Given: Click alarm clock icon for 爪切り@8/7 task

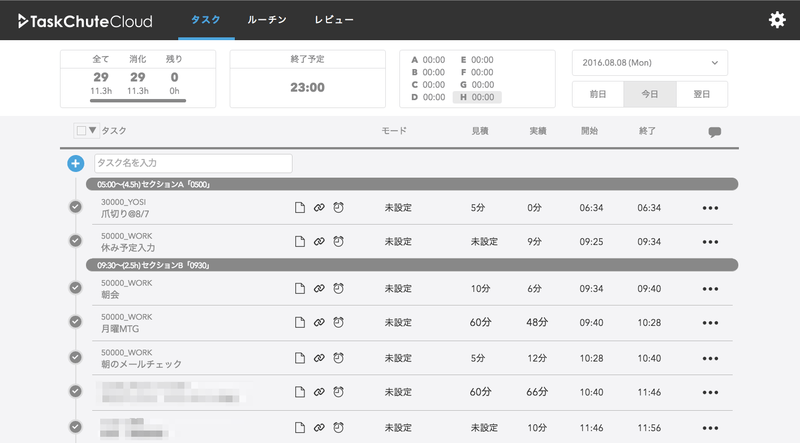Looking at the screenshot, I should [x=338, y=207].
